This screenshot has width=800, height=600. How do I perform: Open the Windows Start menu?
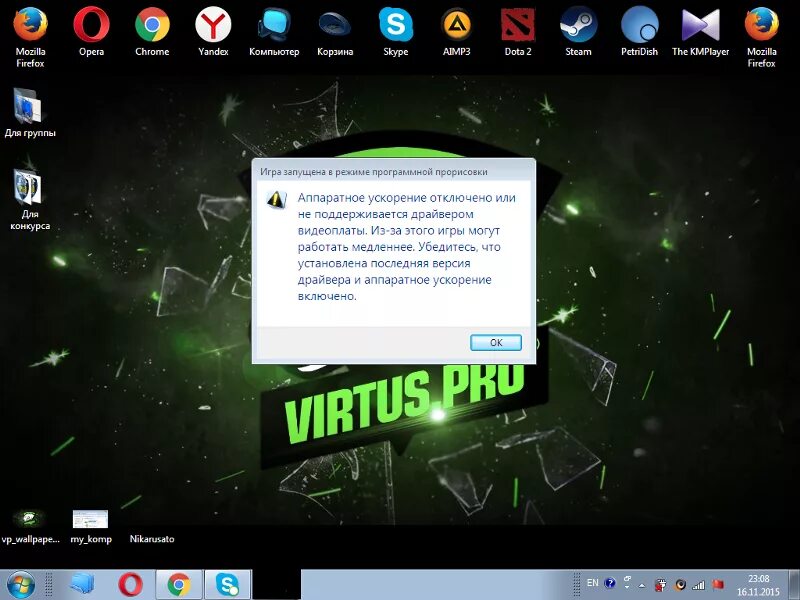click(x=20, y=585)
